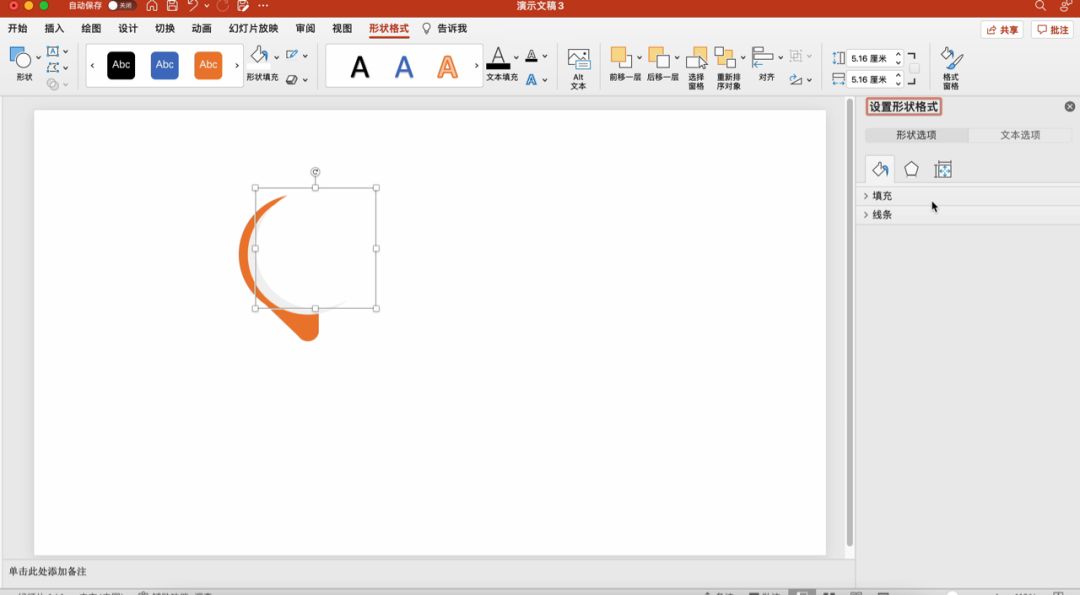This screenshot has height=595, width=1080.
Task: Click the 共享 button
Action: pos(1002,30)
